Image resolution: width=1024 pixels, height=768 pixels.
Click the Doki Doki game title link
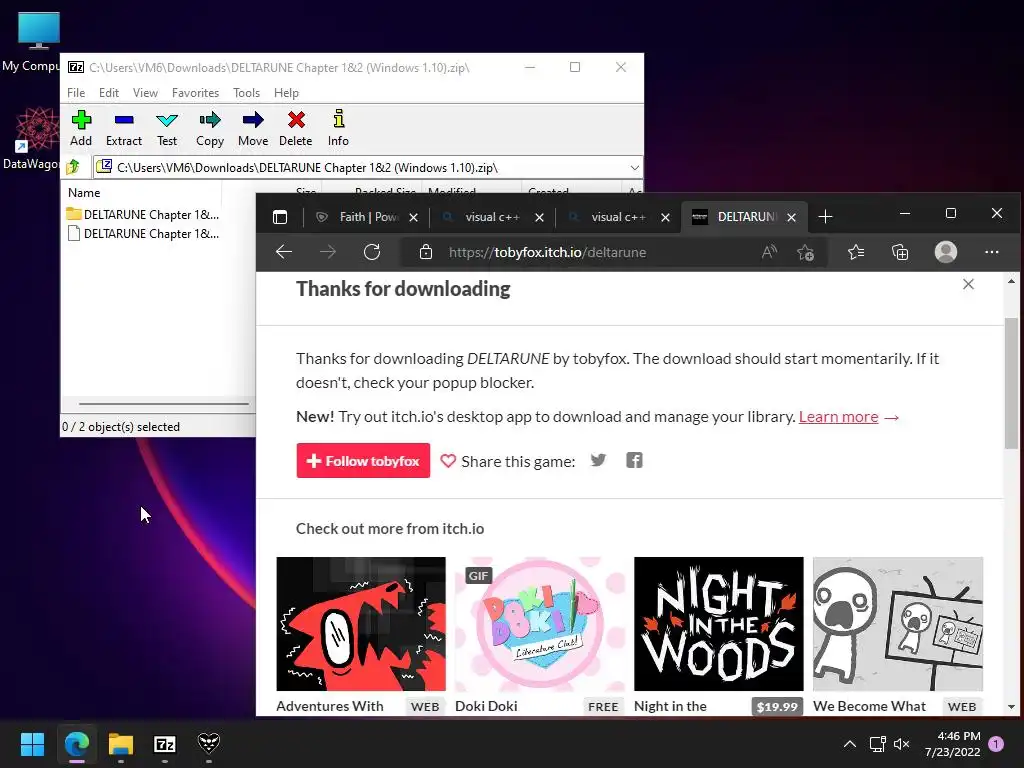[486, 706]
